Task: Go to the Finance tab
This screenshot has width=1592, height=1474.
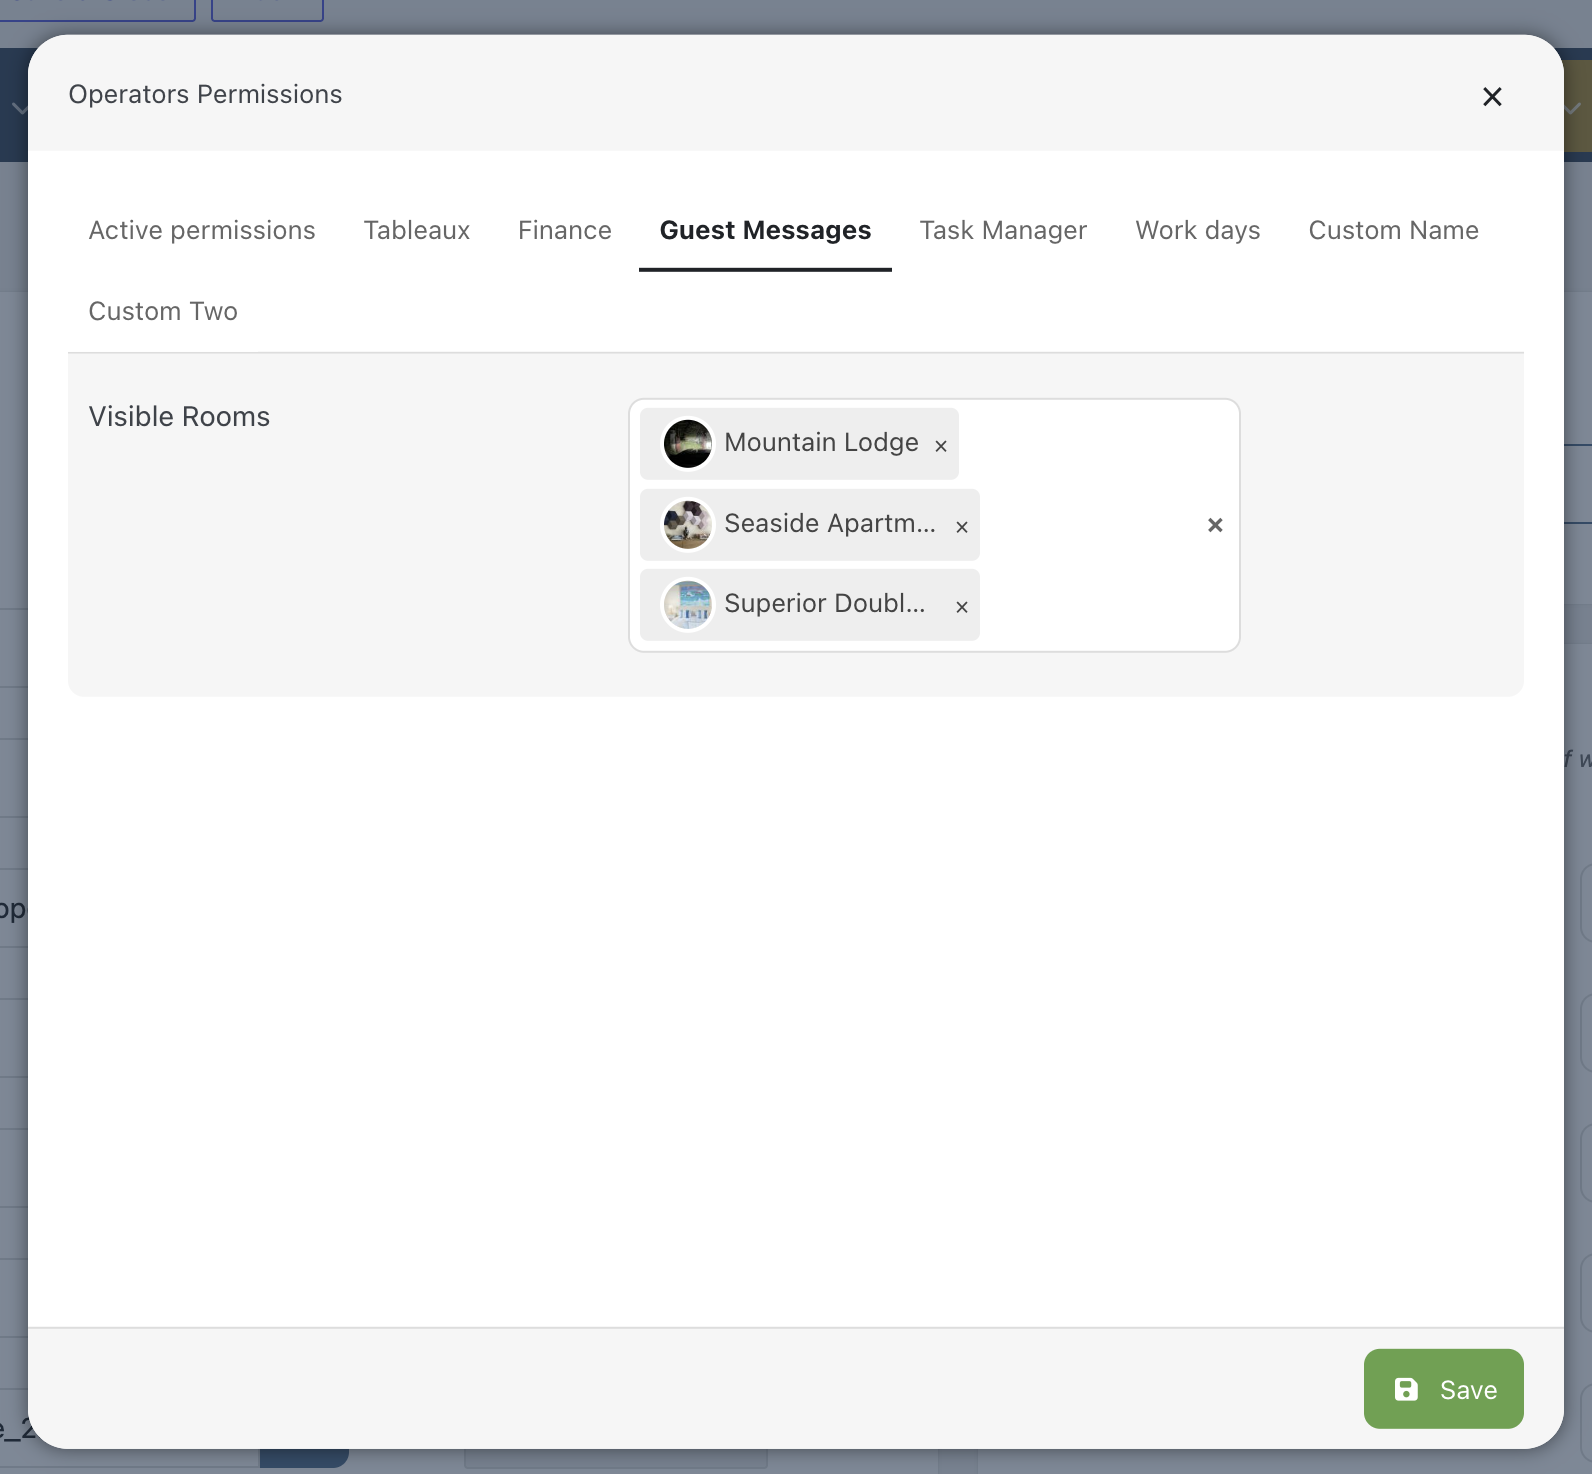Action: [x=565, y=230]
